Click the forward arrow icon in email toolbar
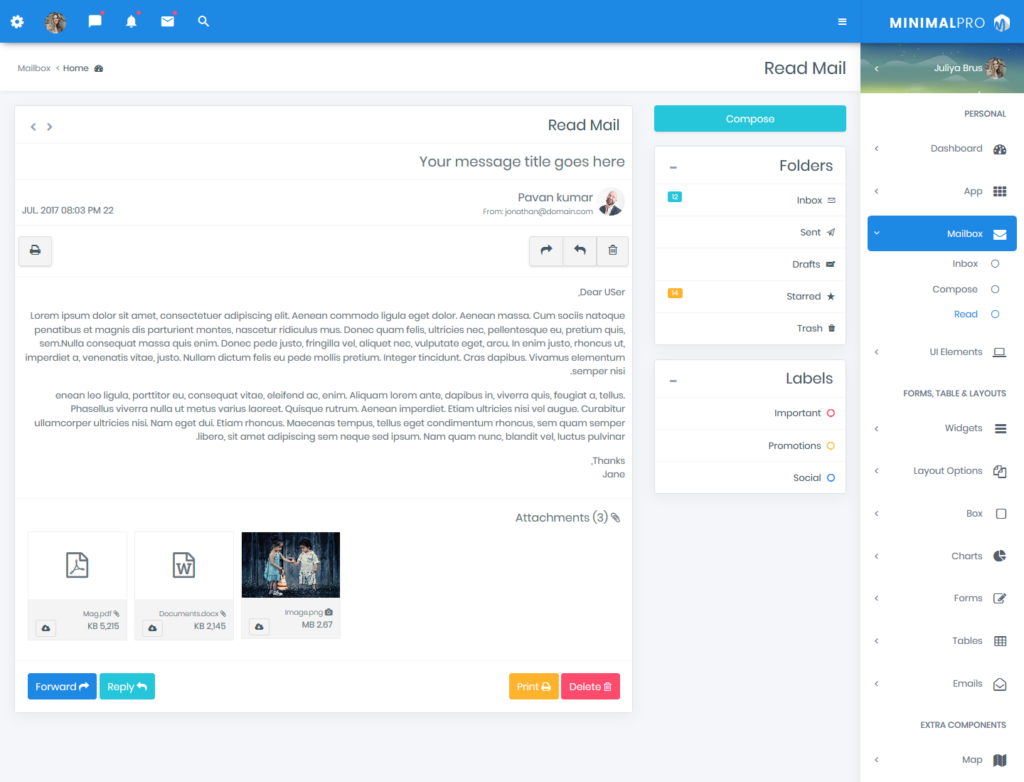 click(546, 251)
